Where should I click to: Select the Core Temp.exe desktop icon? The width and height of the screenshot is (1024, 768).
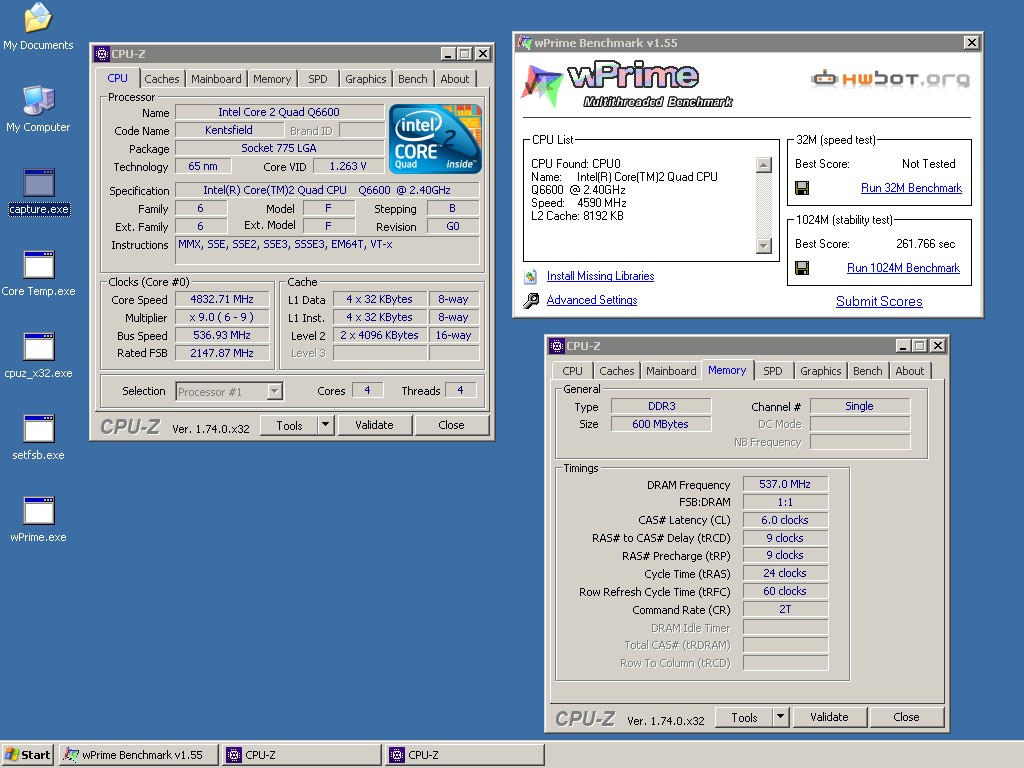[38, 274]
